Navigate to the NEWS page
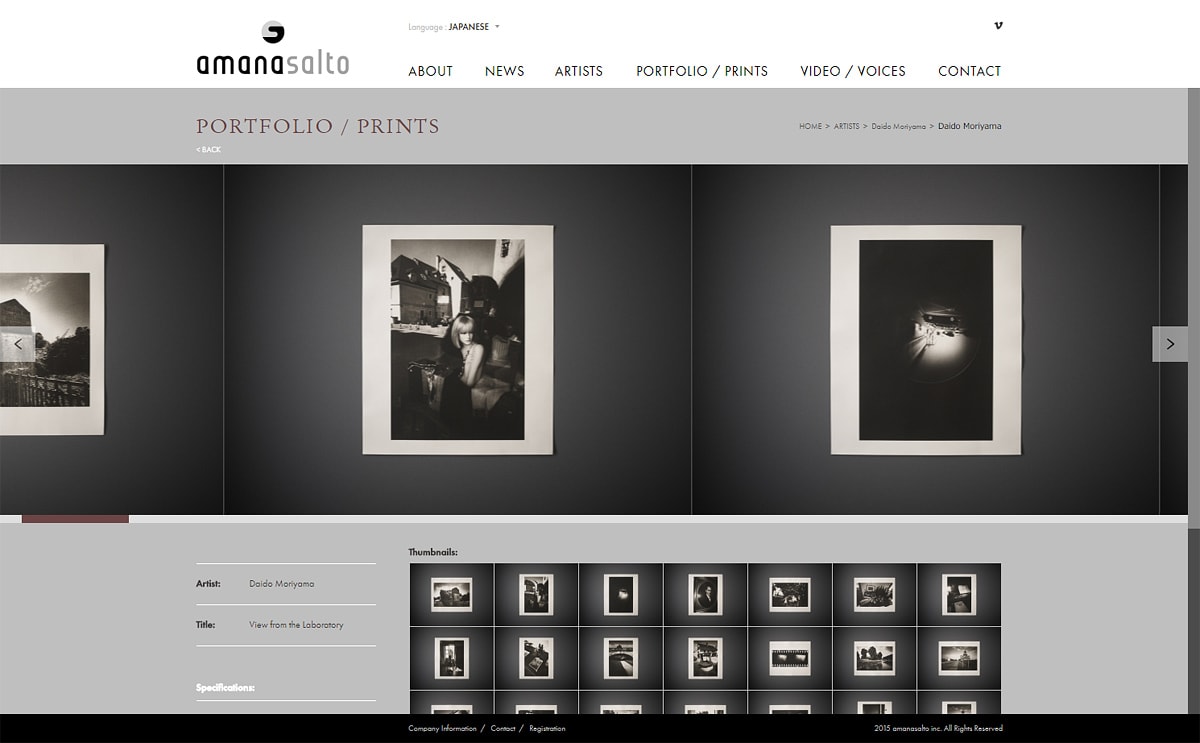This screenshot has width=1200, height=743. pos(504,71)
